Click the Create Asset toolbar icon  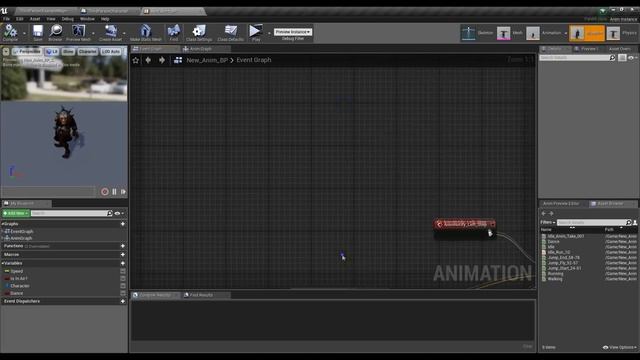(x=110, y=31)
